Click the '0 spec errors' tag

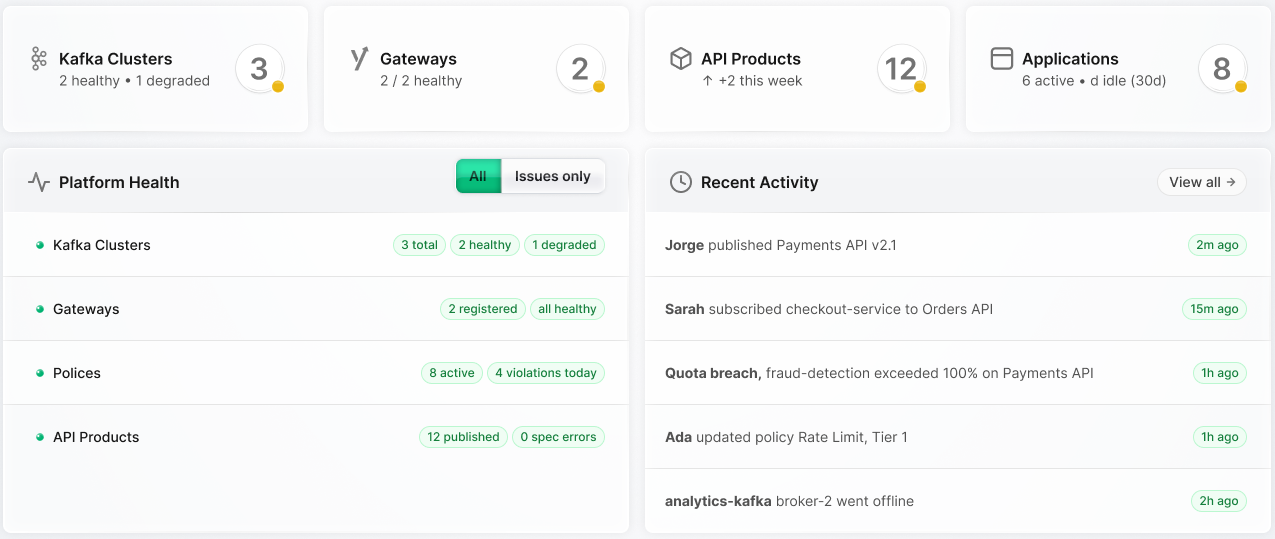pyautogui.click(x=558, y=437)
